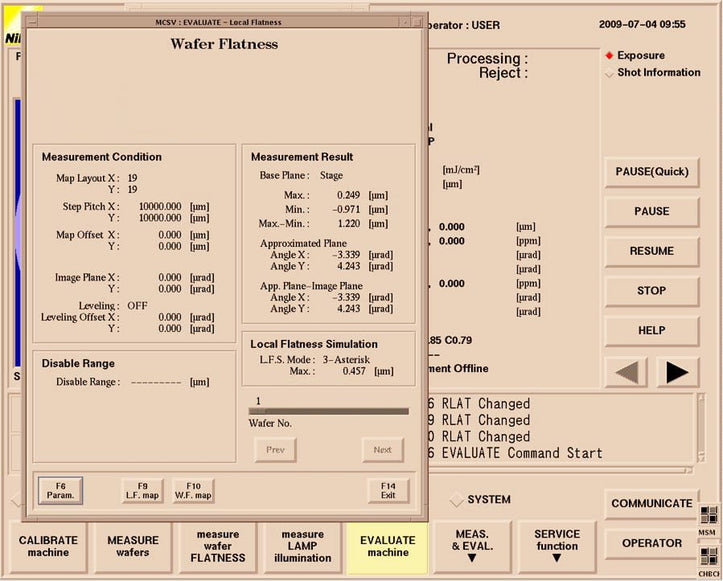Open the window menu of Local Flatness dialog

[31, 22]
